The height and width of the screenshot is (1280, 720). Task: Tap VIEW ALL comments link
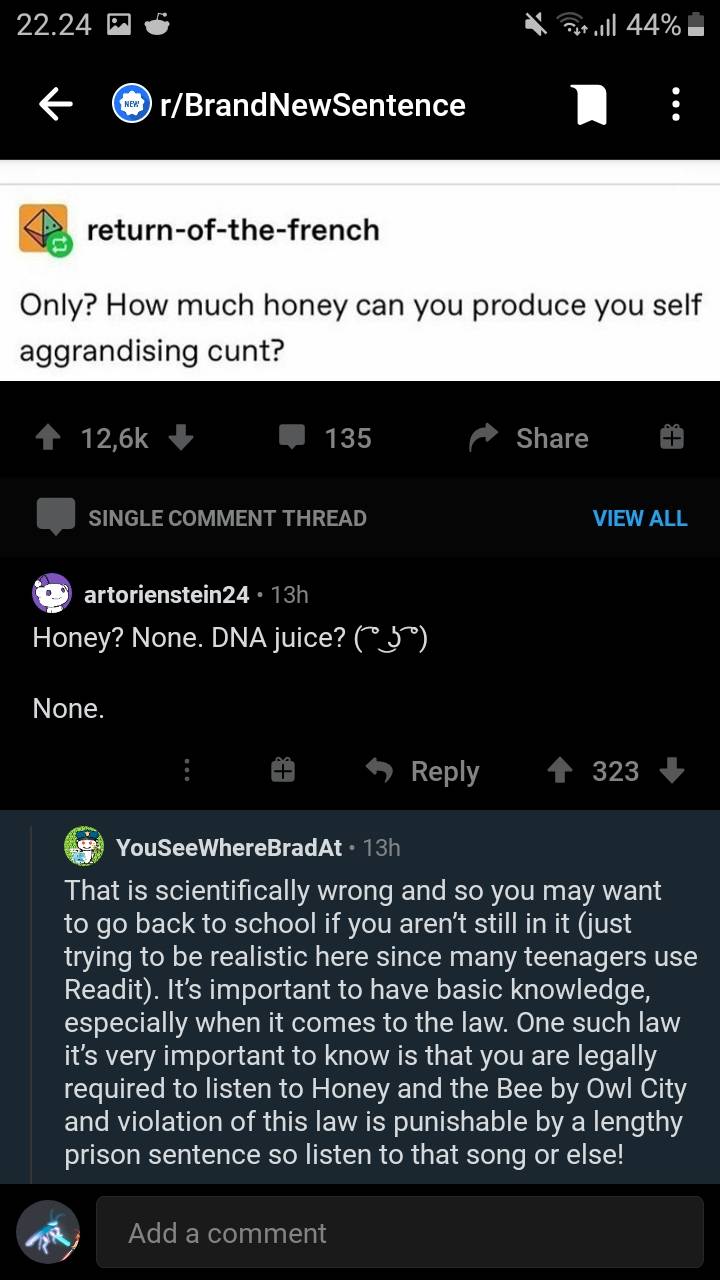[640, 518]
